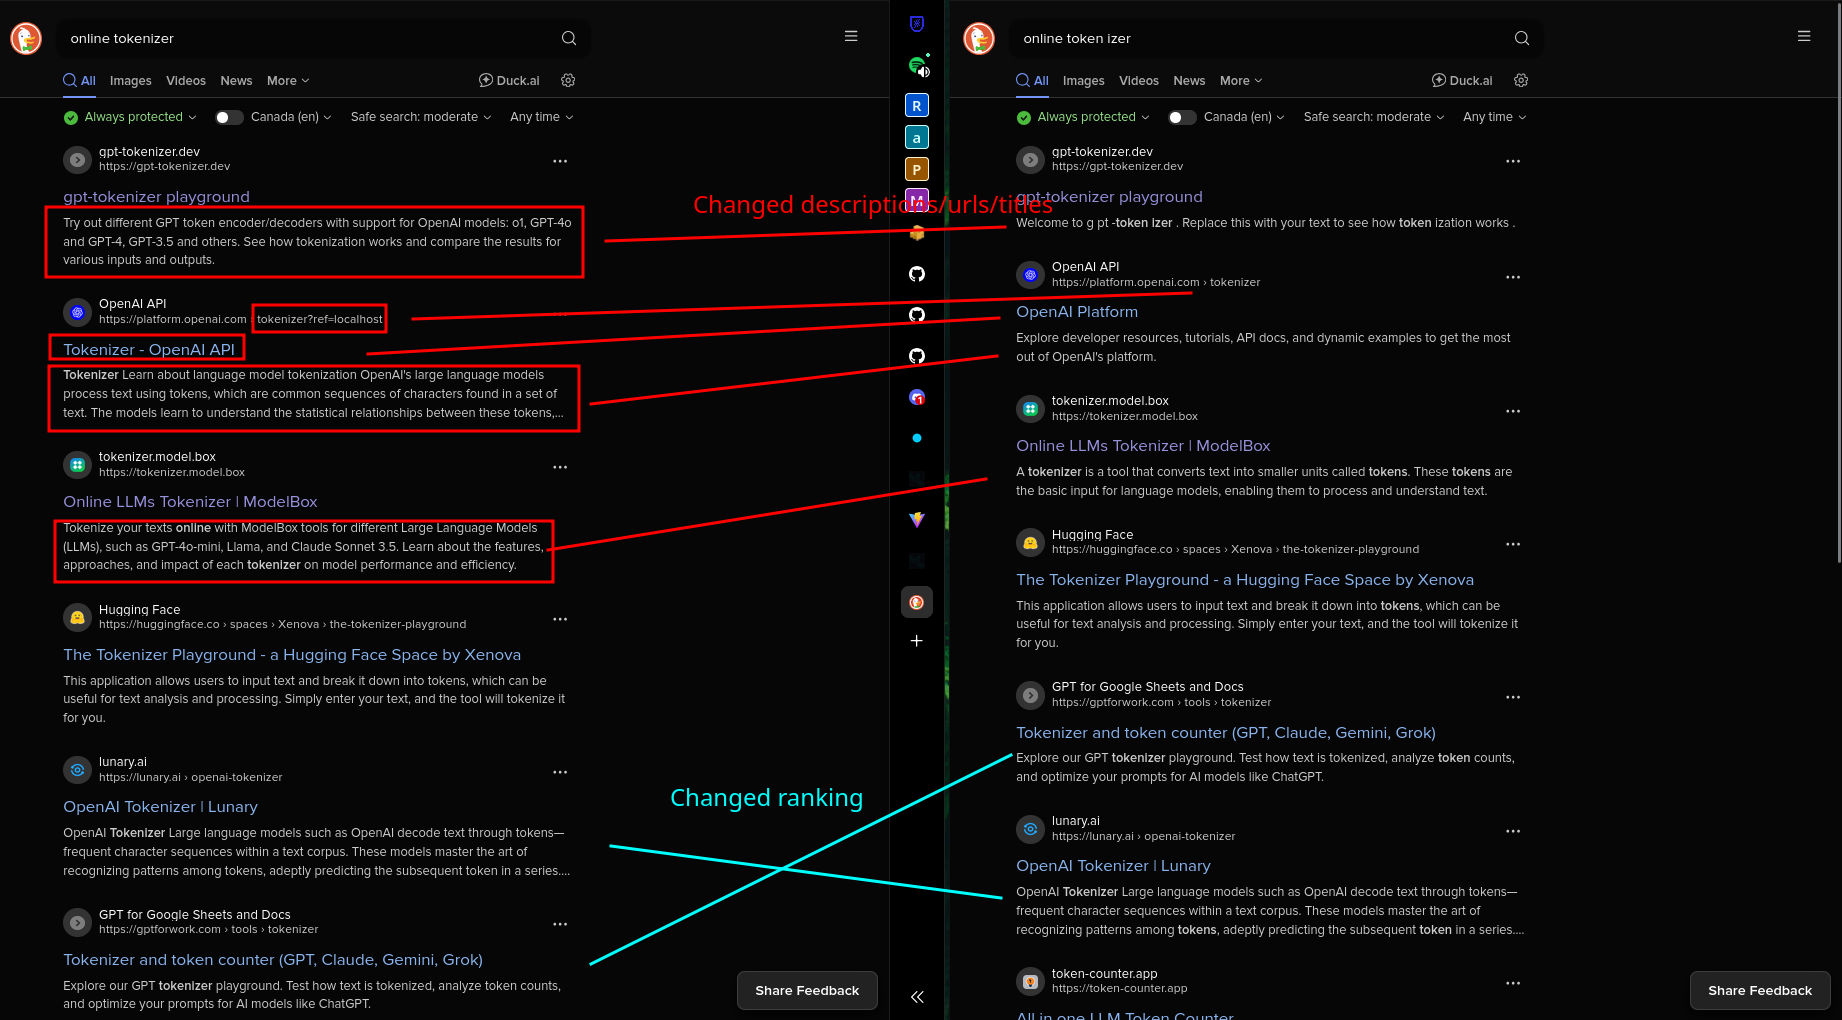This screenshot has height=1020, width=1842.
Task: Click the DuckDuckGo logo in right window
Action: point(979,38)
